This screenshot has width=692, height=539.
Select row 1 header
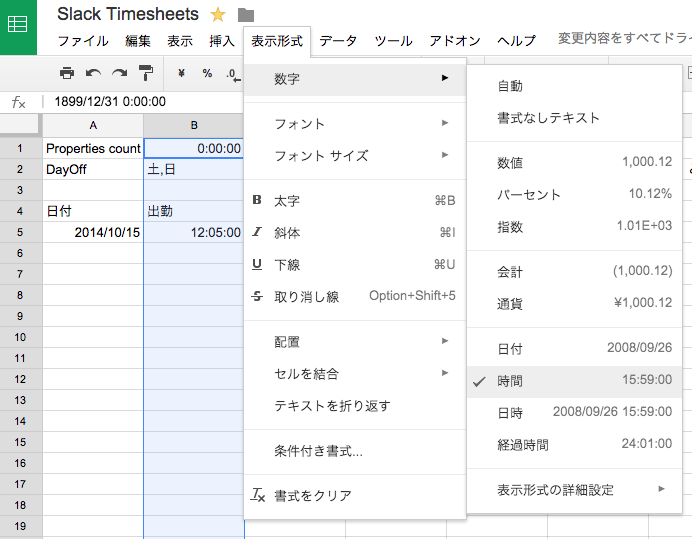tap(20, 148)
